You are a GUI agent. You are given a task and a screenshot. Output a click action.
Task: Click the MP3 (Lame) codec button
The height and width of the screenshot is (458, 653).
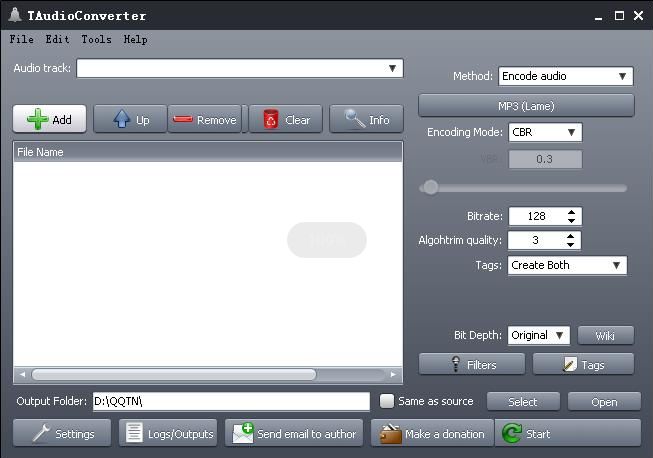526,106
